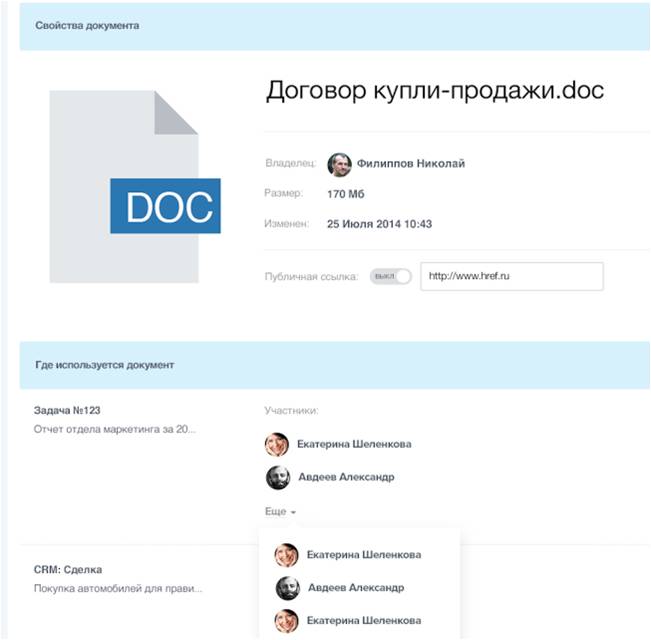Click the Где используется документ header
Screen dimensions: 651x640
click(335, 365)
